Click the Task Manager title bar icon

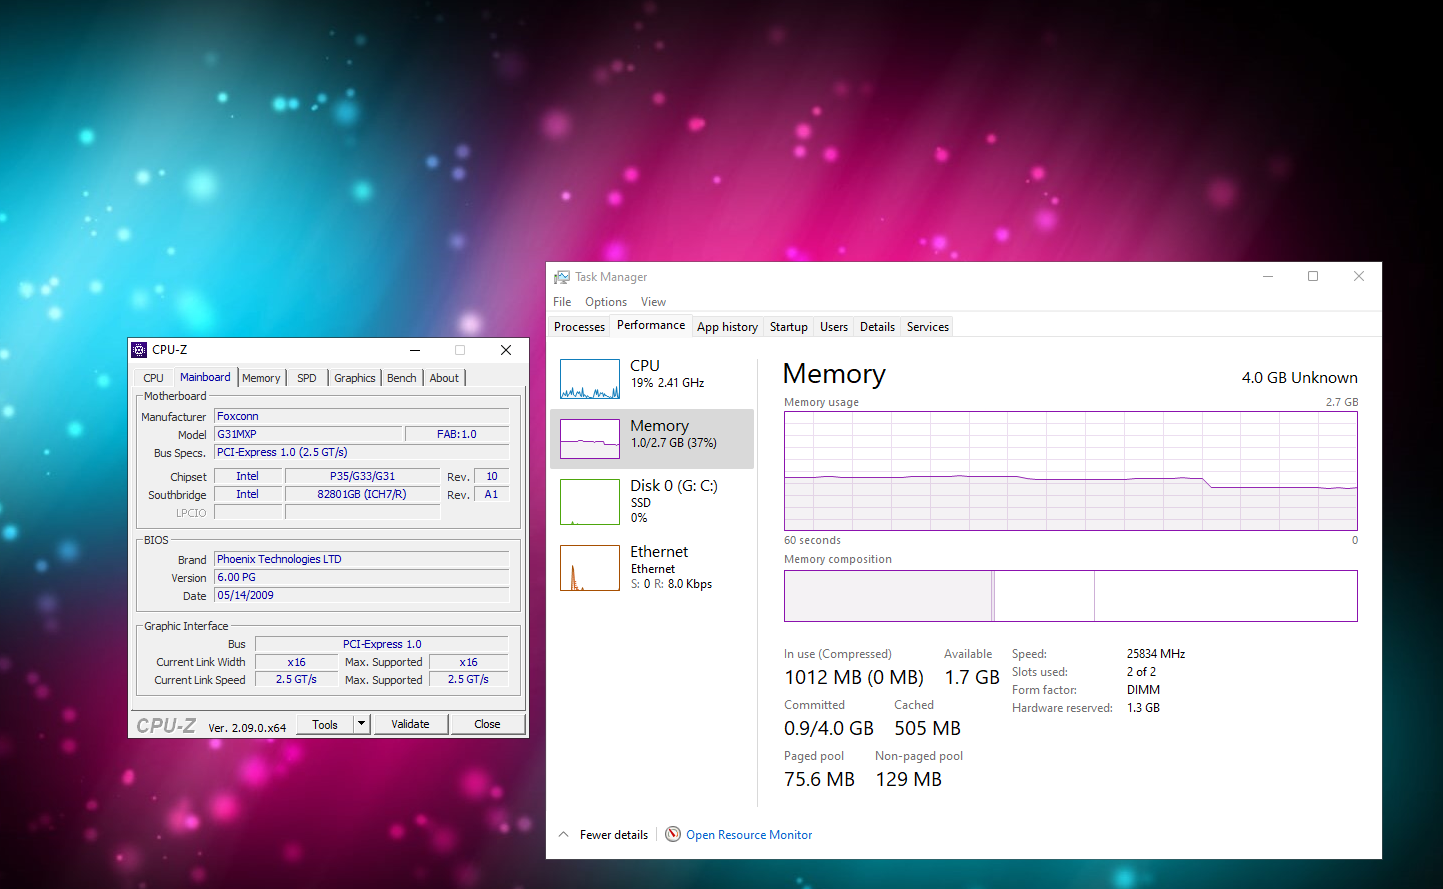[x=562, y=277]
